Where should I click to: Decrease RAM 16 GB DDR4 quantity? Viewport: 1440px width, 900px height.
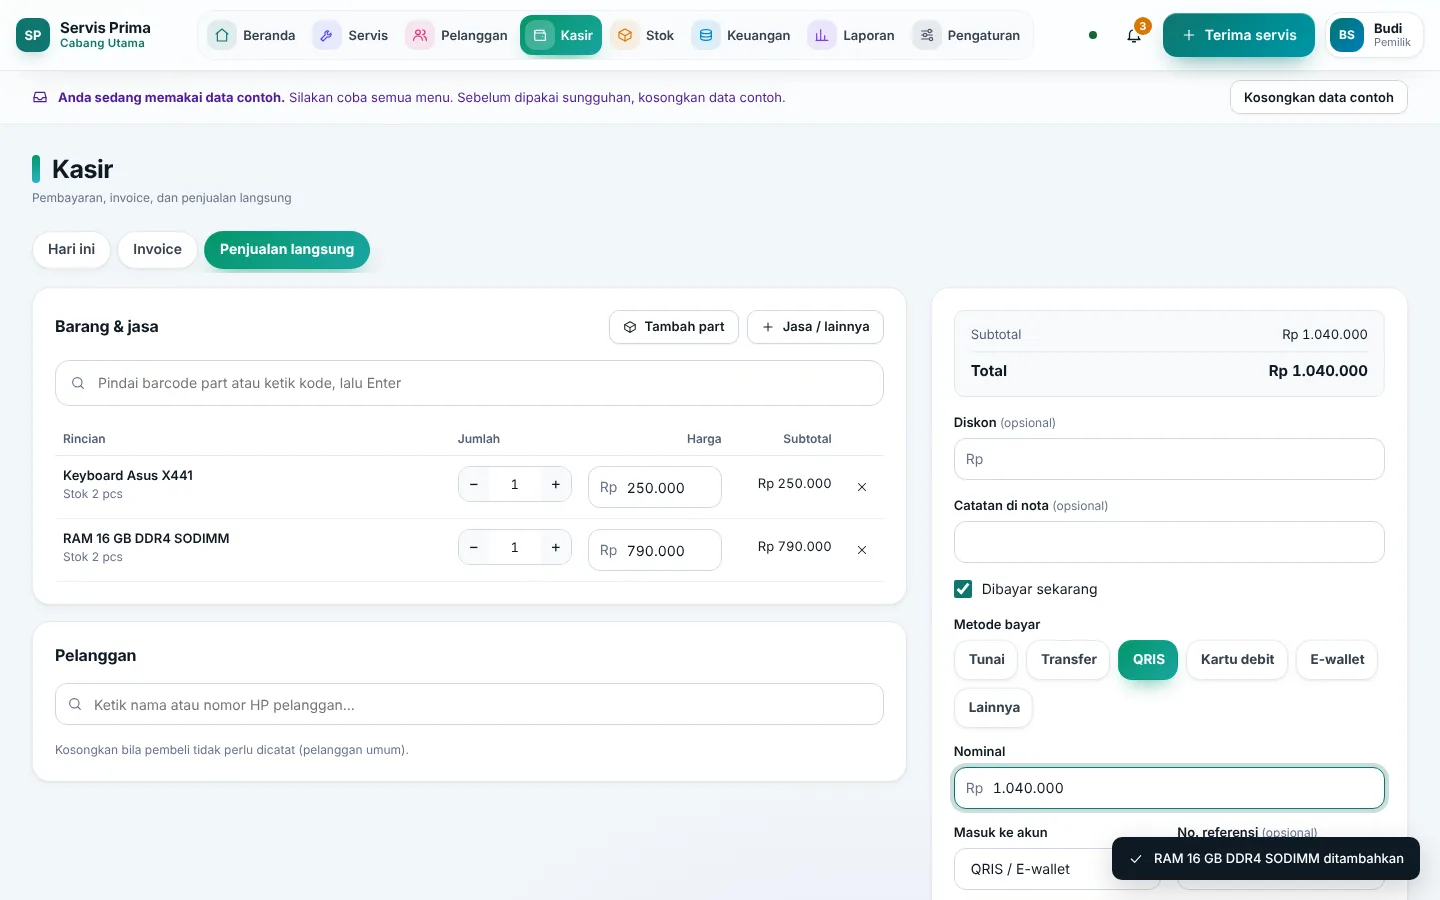coord(474,548)
